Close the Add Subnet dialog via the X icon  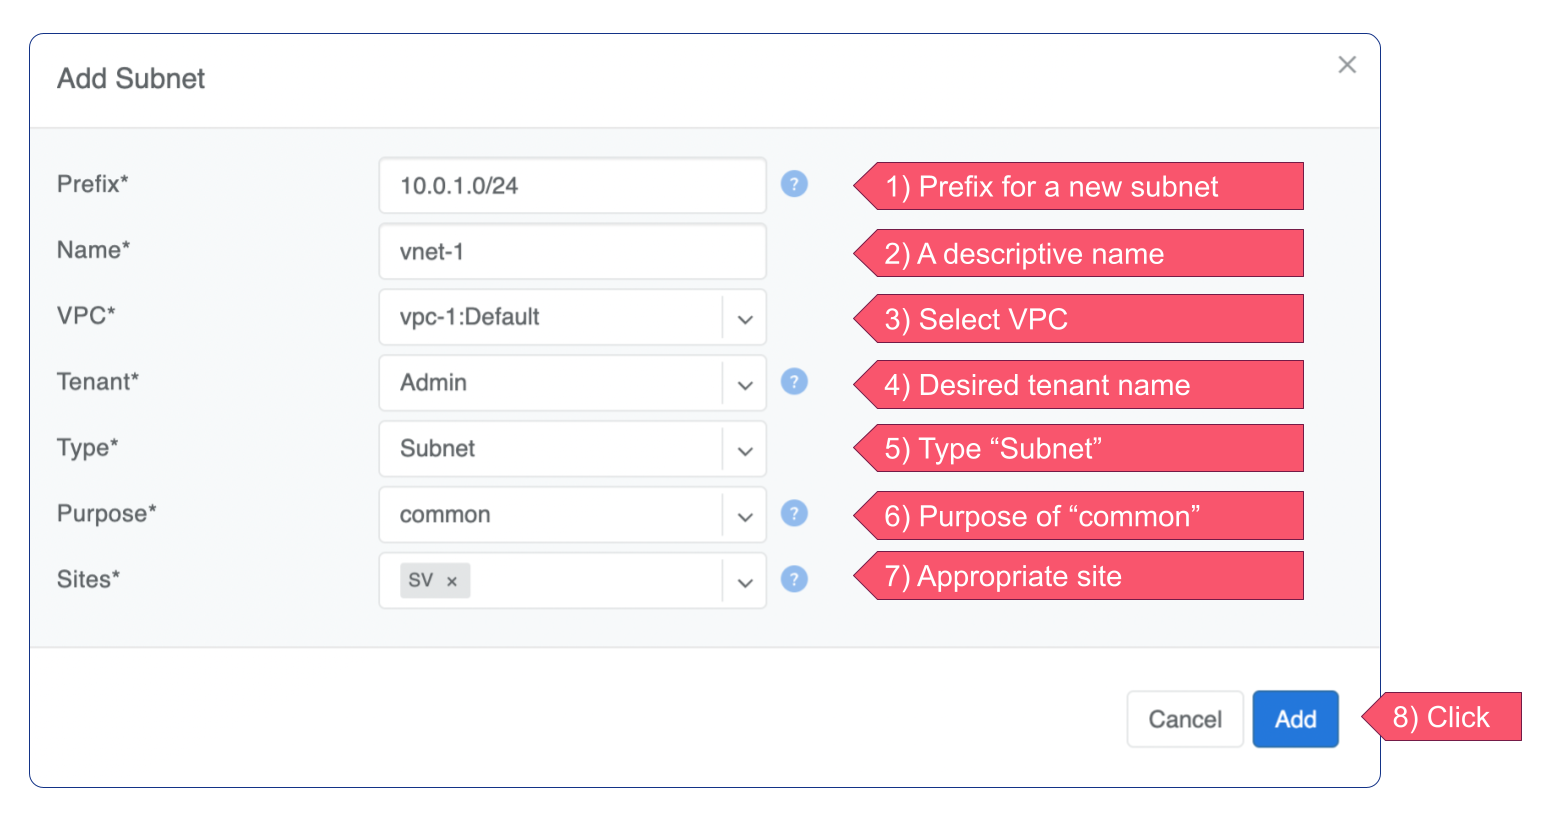click(1347, 64)
